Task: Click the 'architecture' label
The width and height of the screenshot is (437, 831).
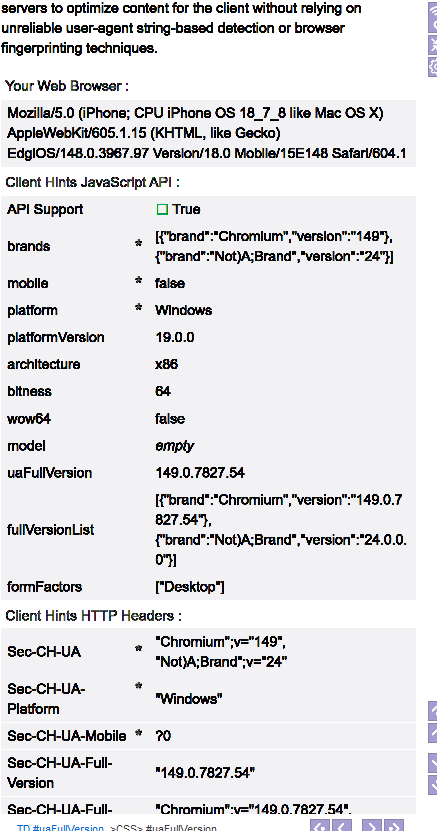Action: point(43,365)
